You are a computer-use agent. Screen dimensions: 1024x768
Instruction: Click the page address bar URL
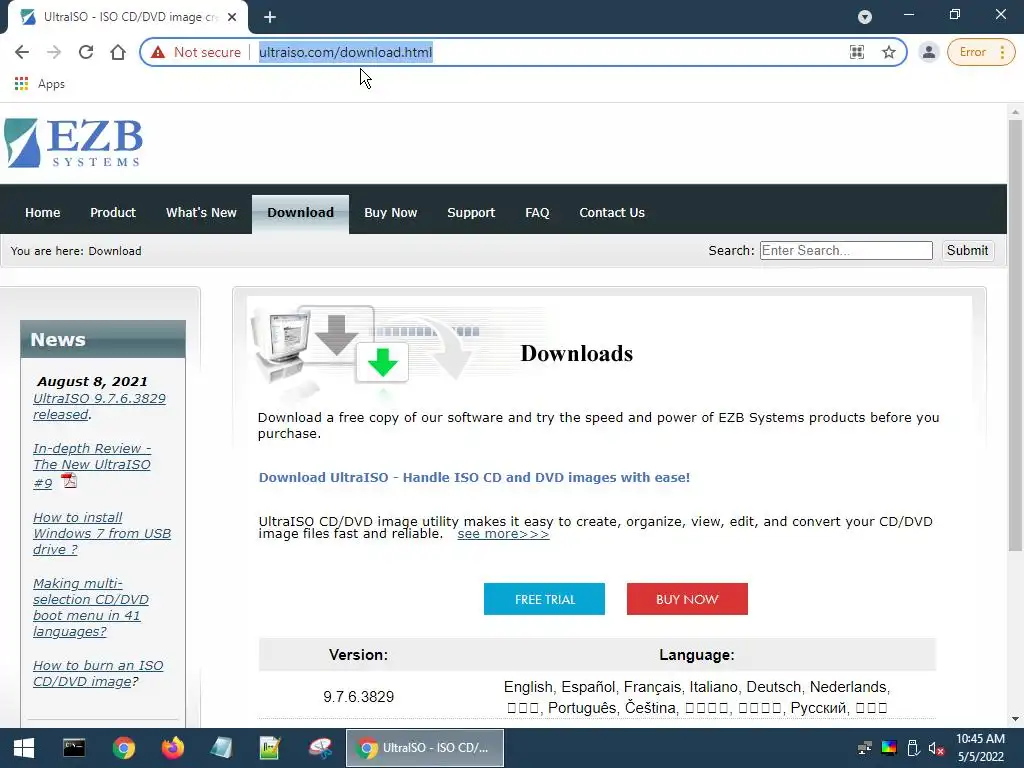pos(345,52)
